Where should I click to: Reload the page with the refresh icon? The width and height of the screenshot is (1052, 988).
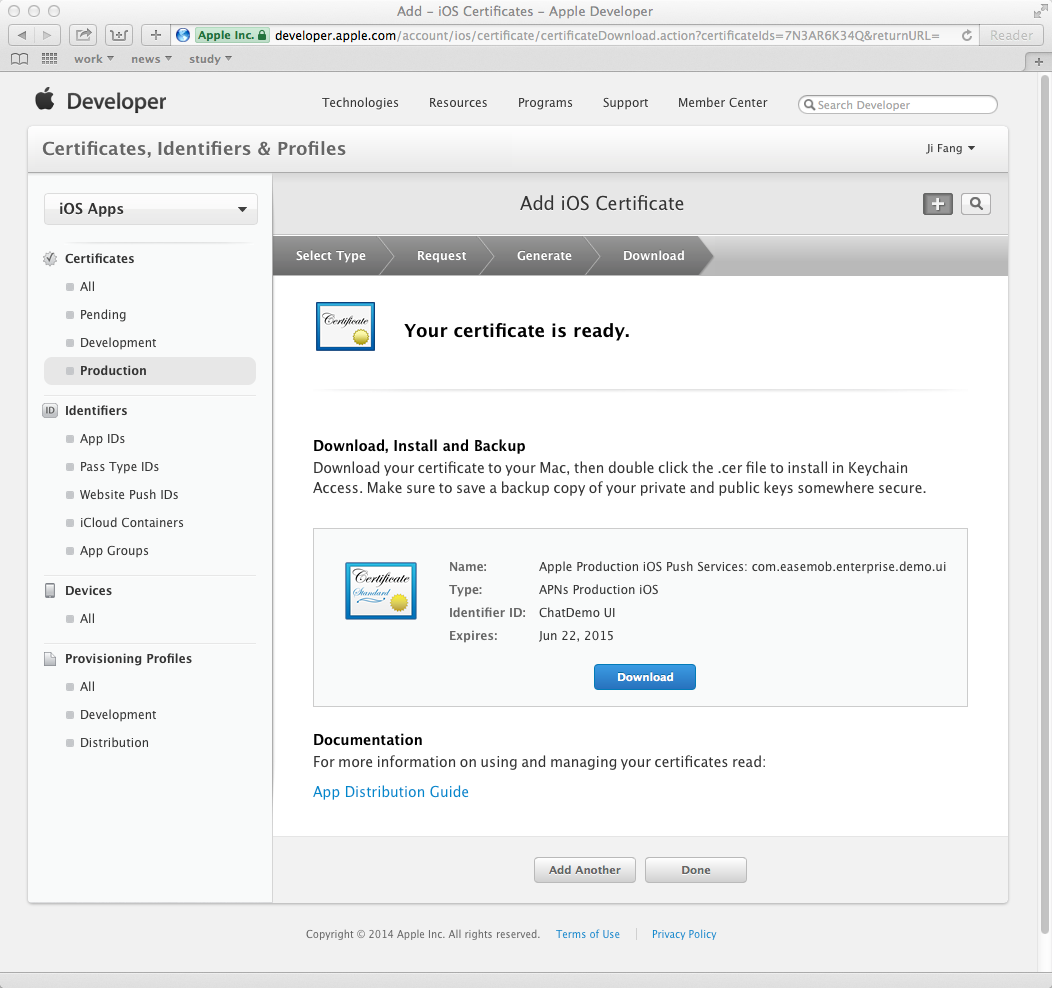click(x=967, y=36)
